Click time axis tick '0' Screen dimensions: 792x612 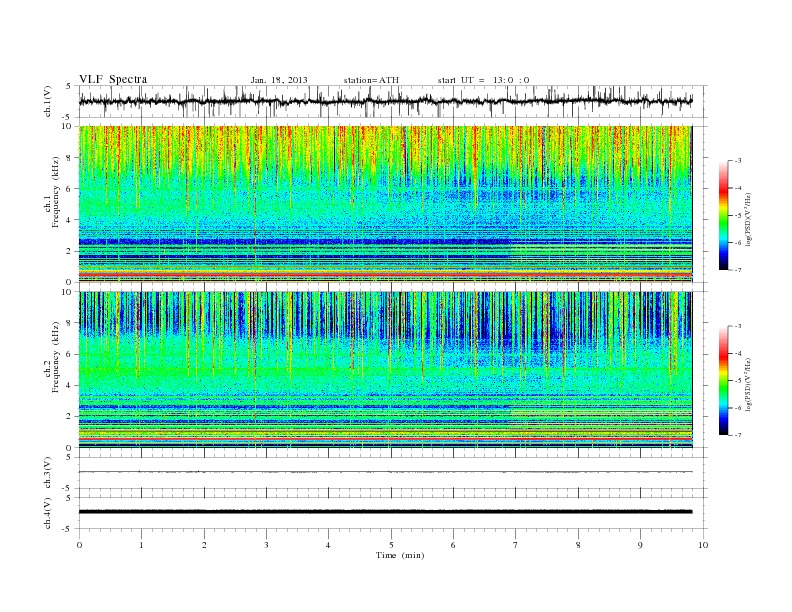point(79,545)
